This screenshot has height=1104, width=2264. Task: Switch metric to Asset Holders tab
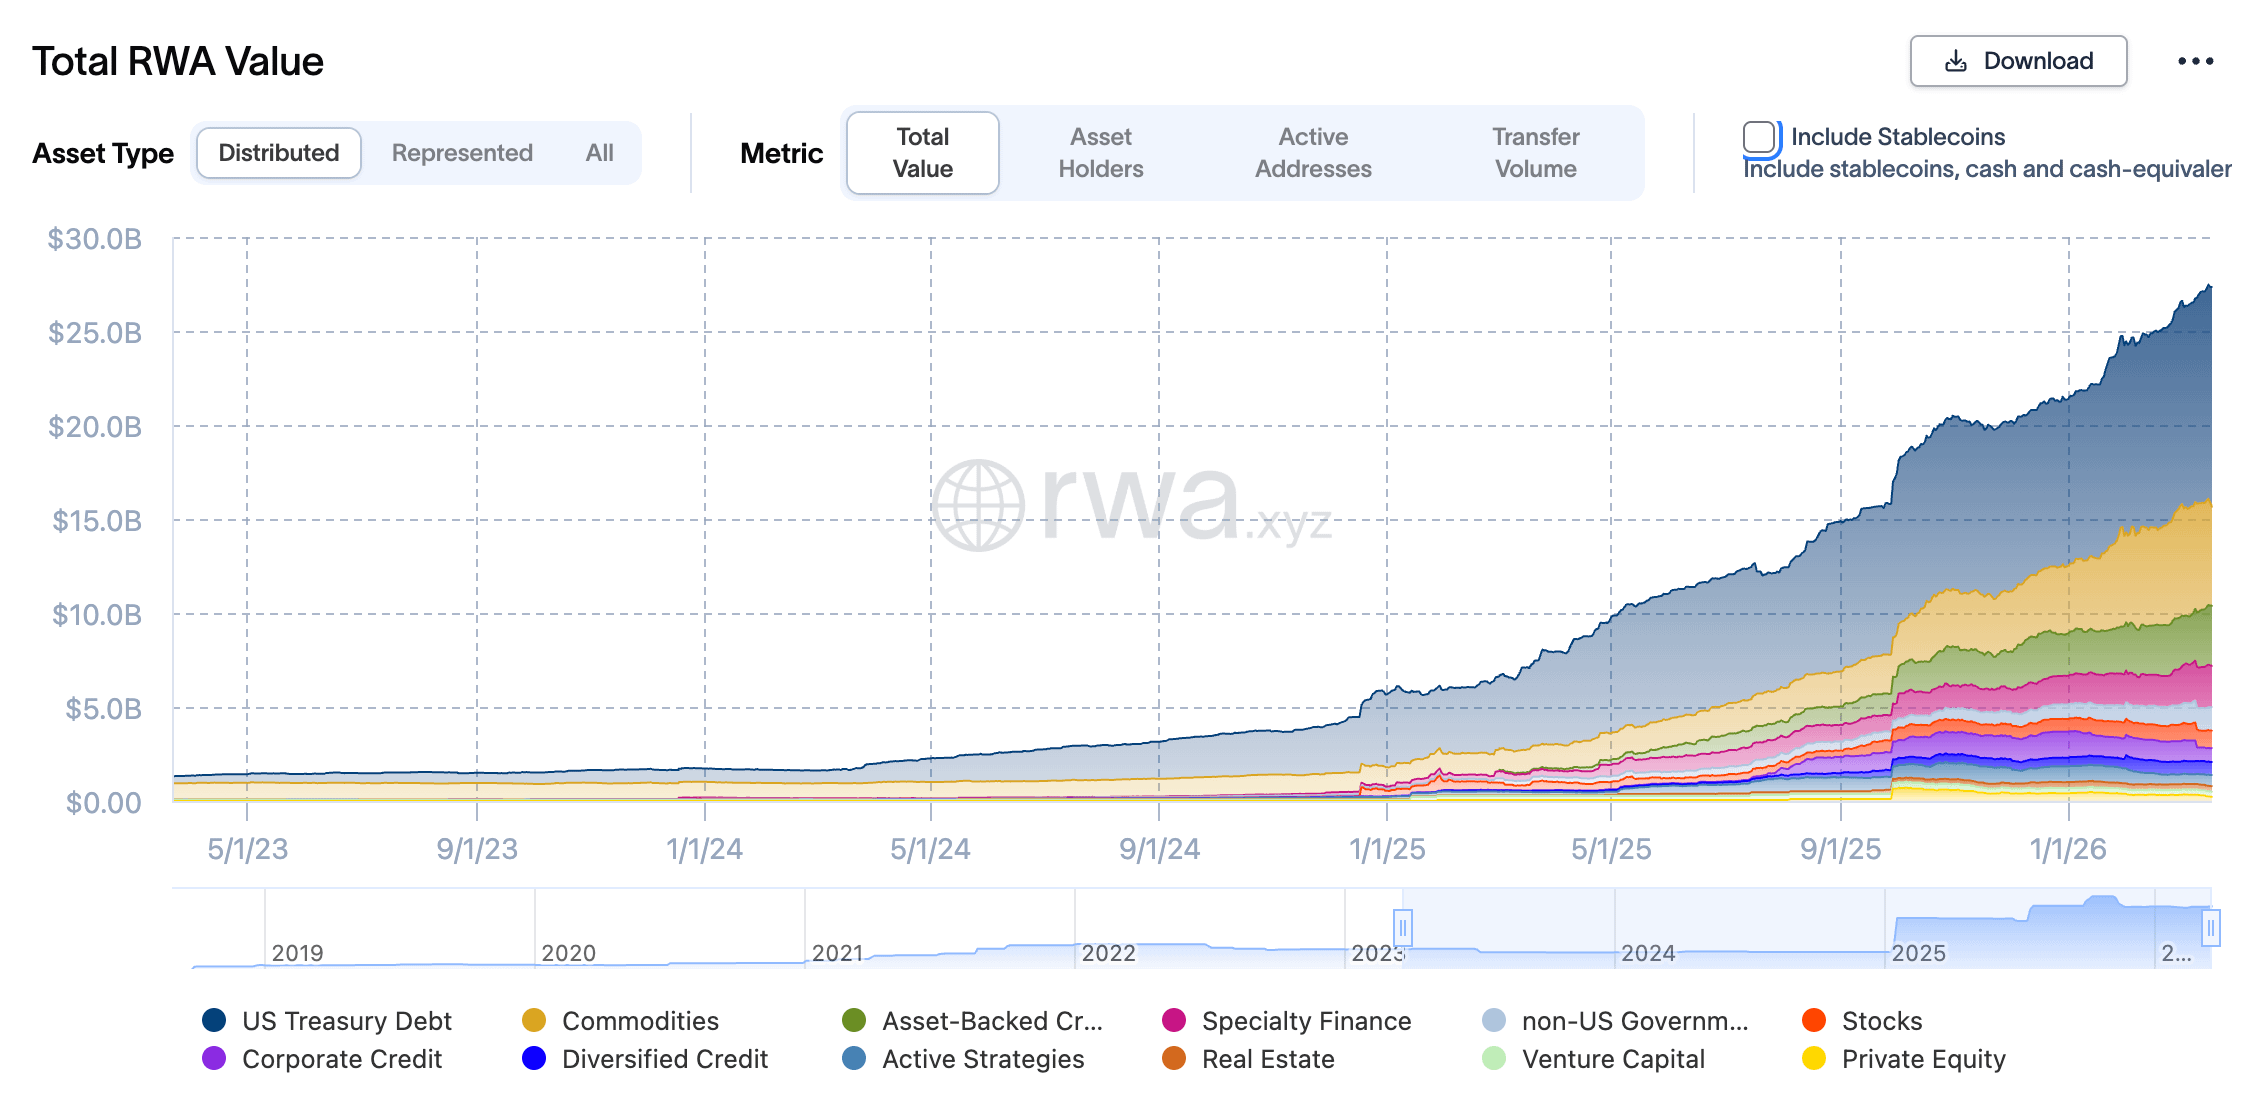click(1100, 153)
